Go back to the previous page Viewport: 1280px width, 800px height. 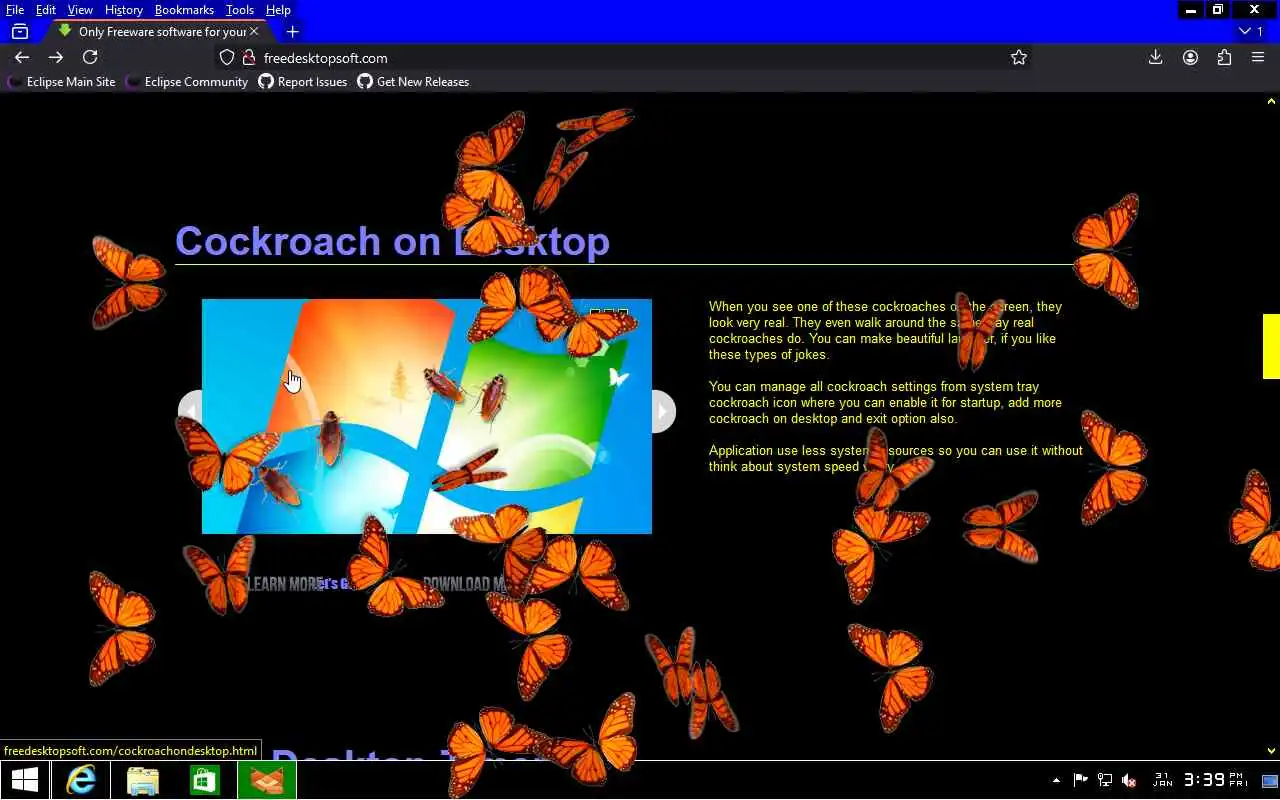(x=22, y=58)
